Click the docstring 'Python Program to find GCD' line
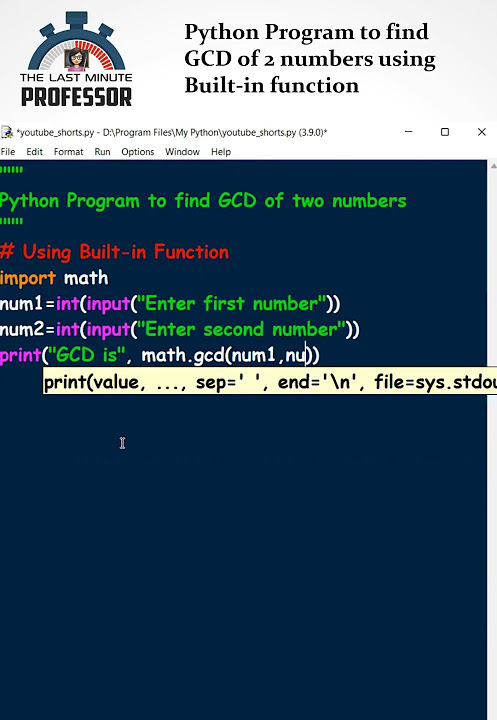 coord(203,201)
